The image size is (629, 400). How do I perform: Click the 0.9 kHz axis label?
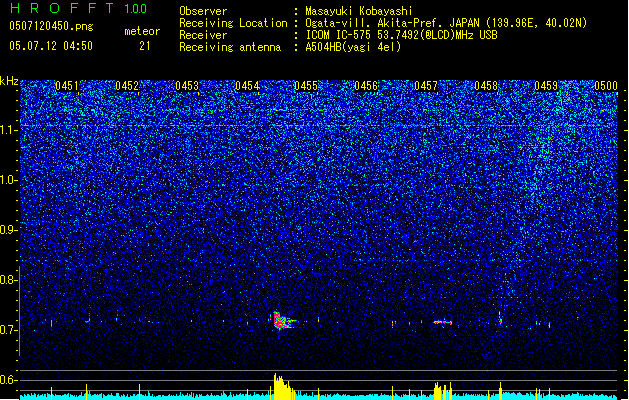coord(8,230)
